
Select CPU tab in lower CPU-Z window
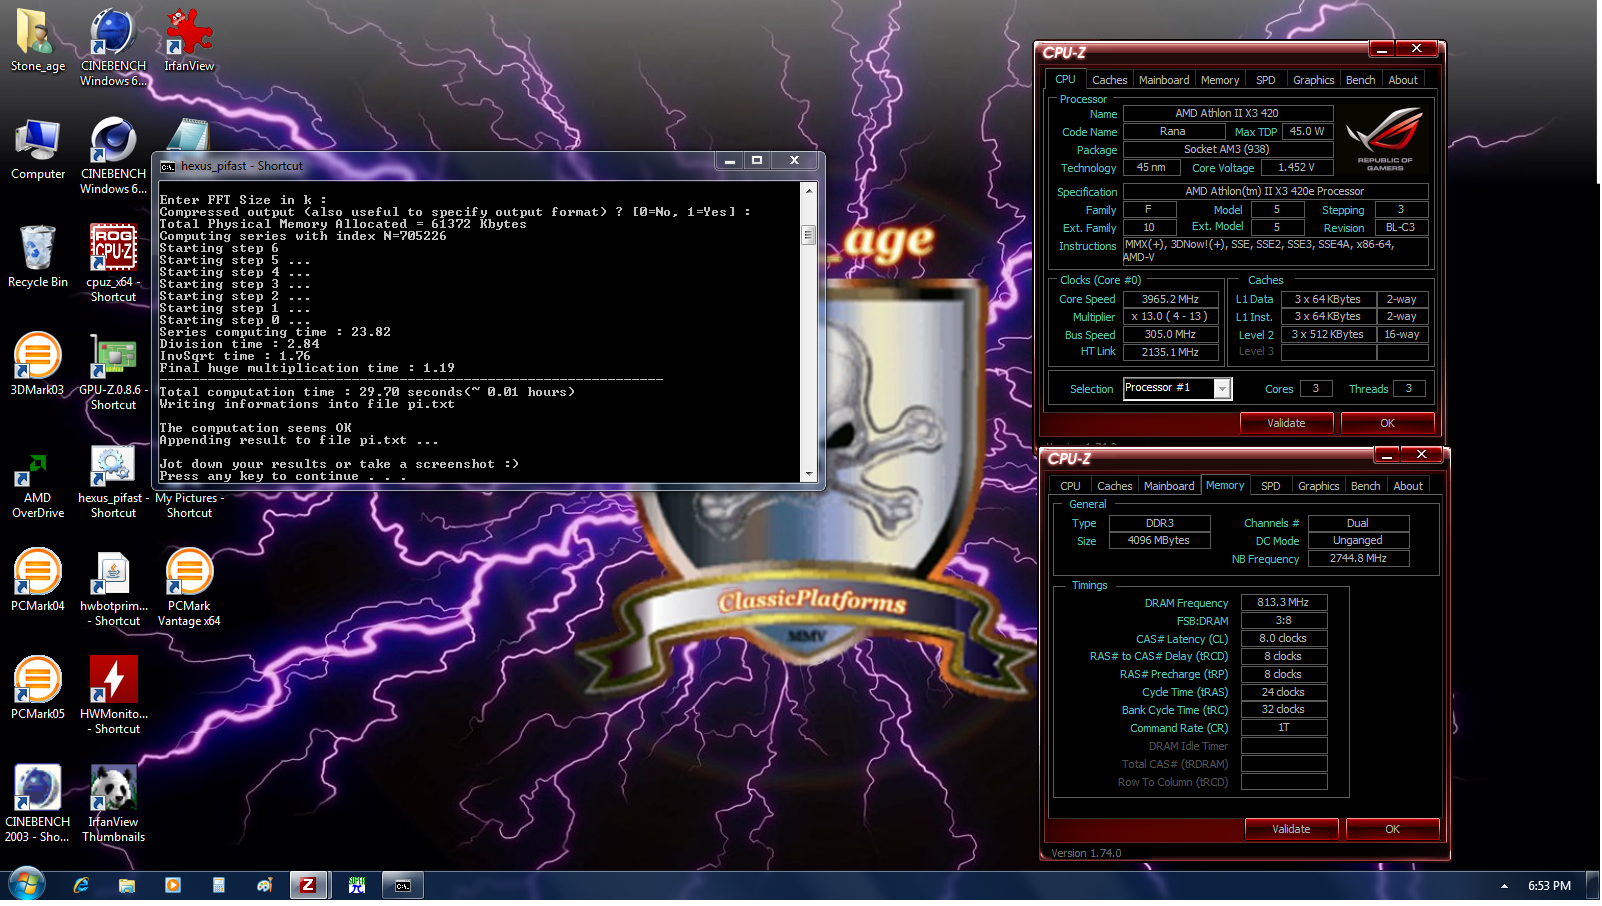[x=1070, y=486]
